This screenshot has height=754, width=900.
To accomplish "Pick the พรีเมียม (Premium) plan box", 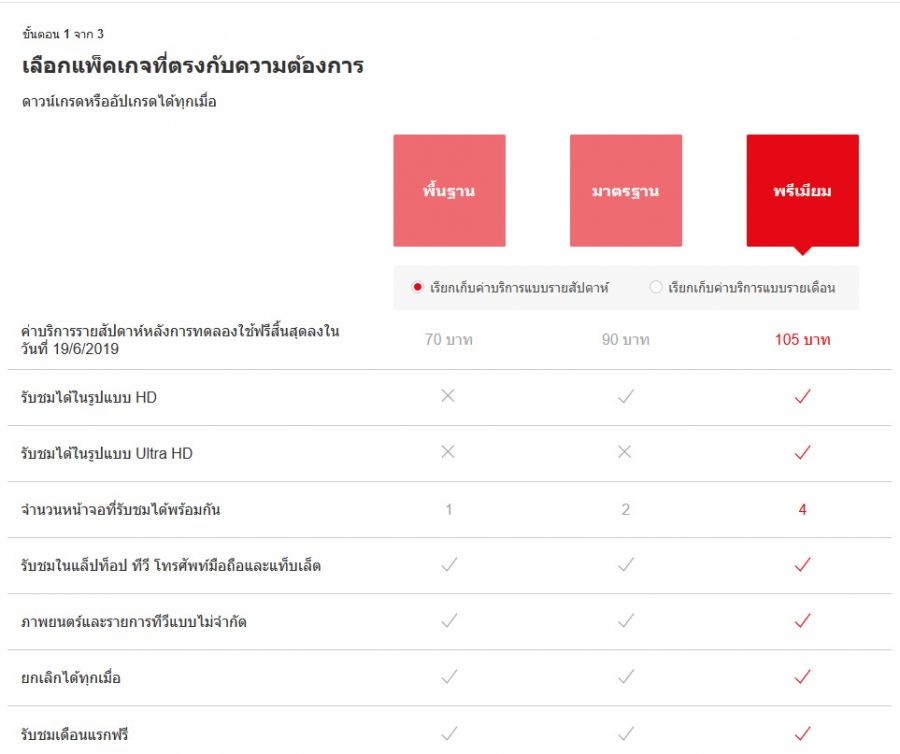I will [x=802, y=190].
